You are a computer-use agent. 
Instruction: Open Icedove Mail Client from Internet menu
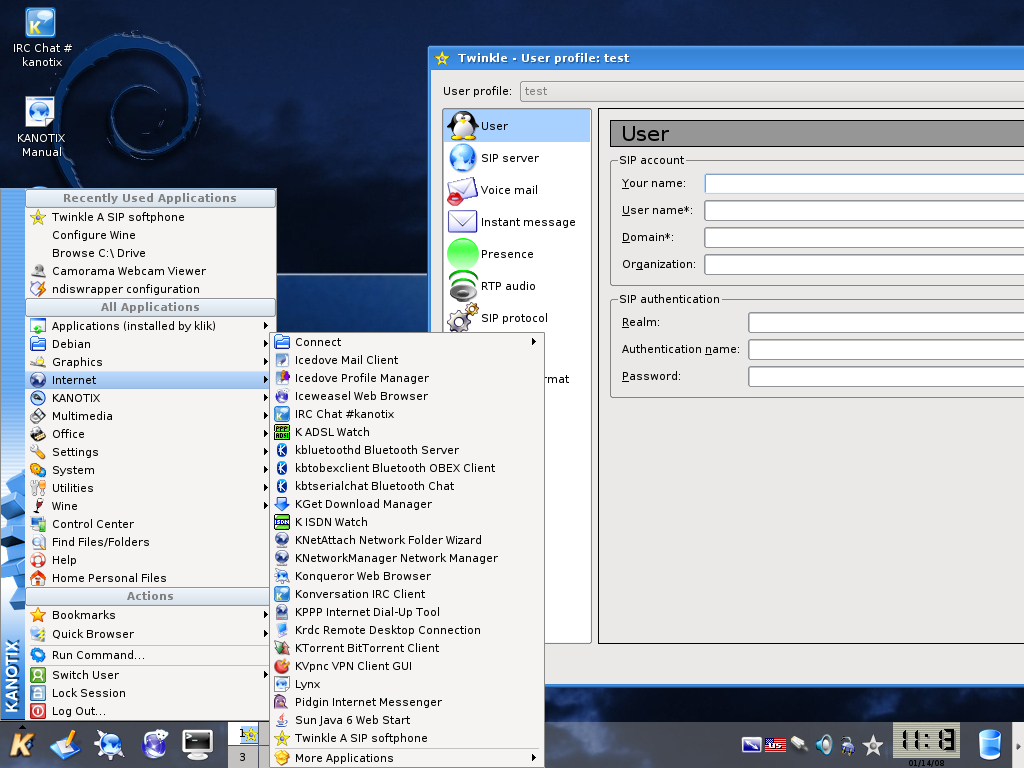coord(408,360)
